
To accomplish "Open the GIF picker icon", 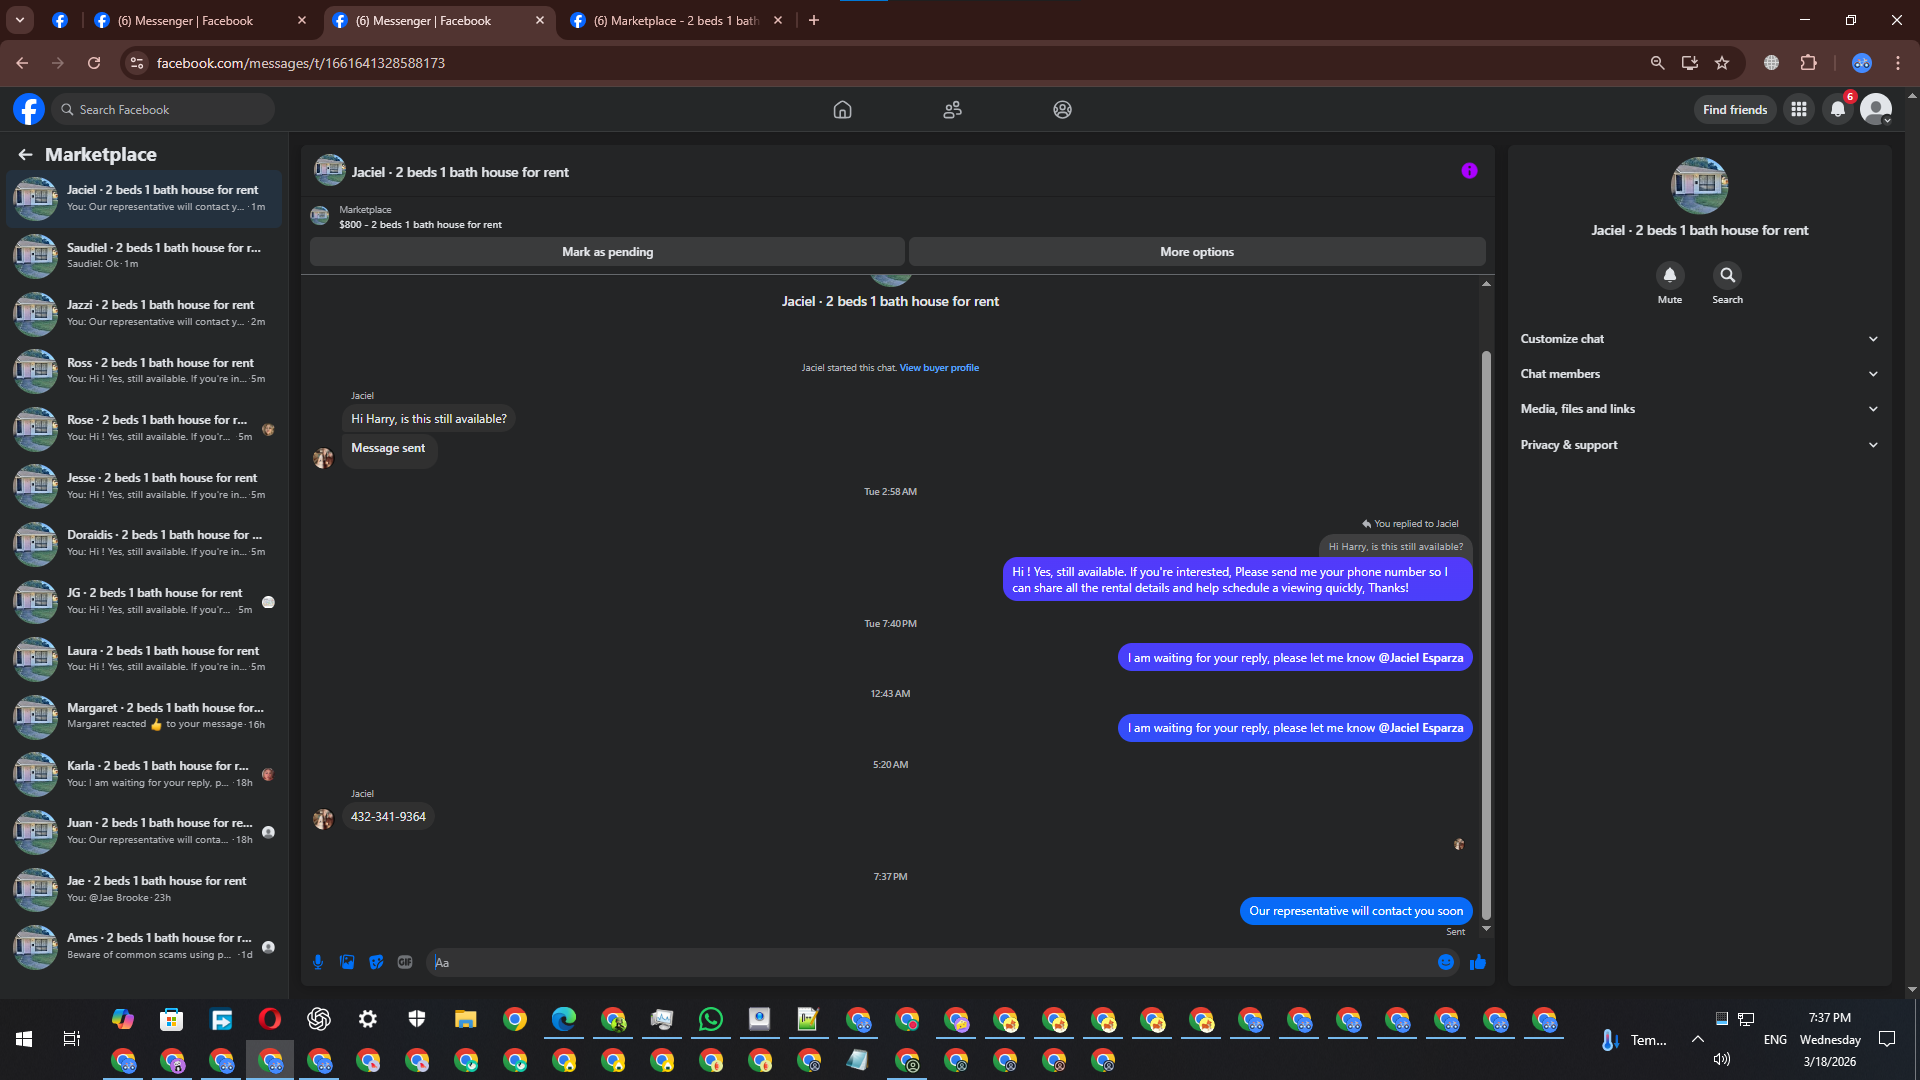I will pos(405,962).
